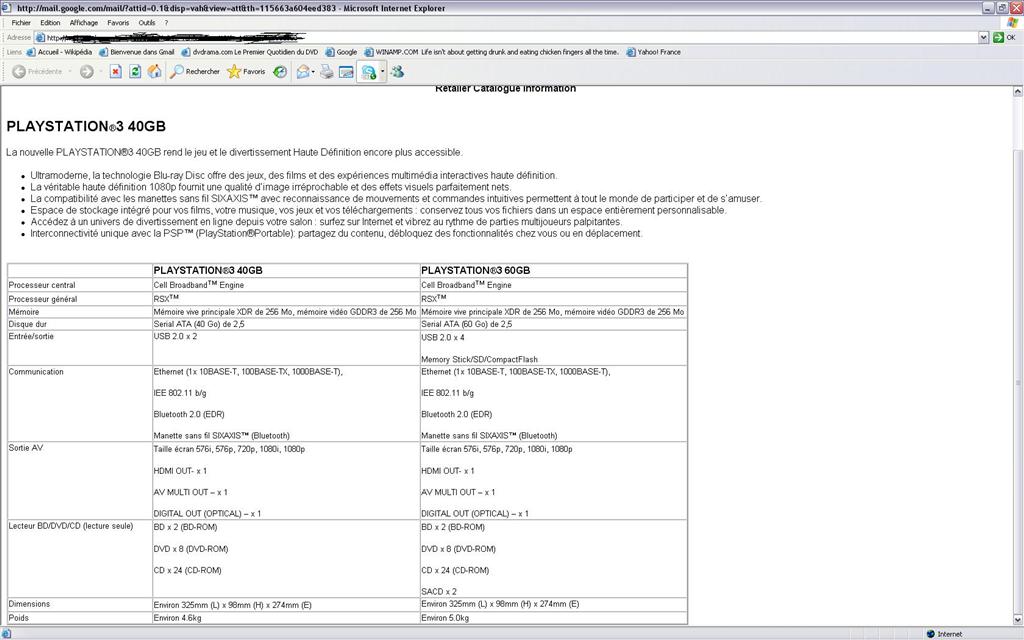Click the Processeur général row label
This screenshot has height=640, width=1024.
(x=42, y=299)
